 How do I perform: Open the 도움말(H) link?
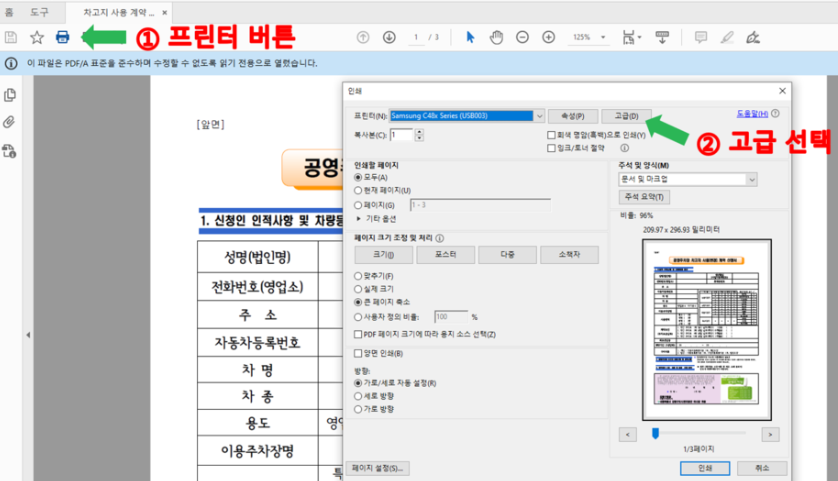[752, 114]
